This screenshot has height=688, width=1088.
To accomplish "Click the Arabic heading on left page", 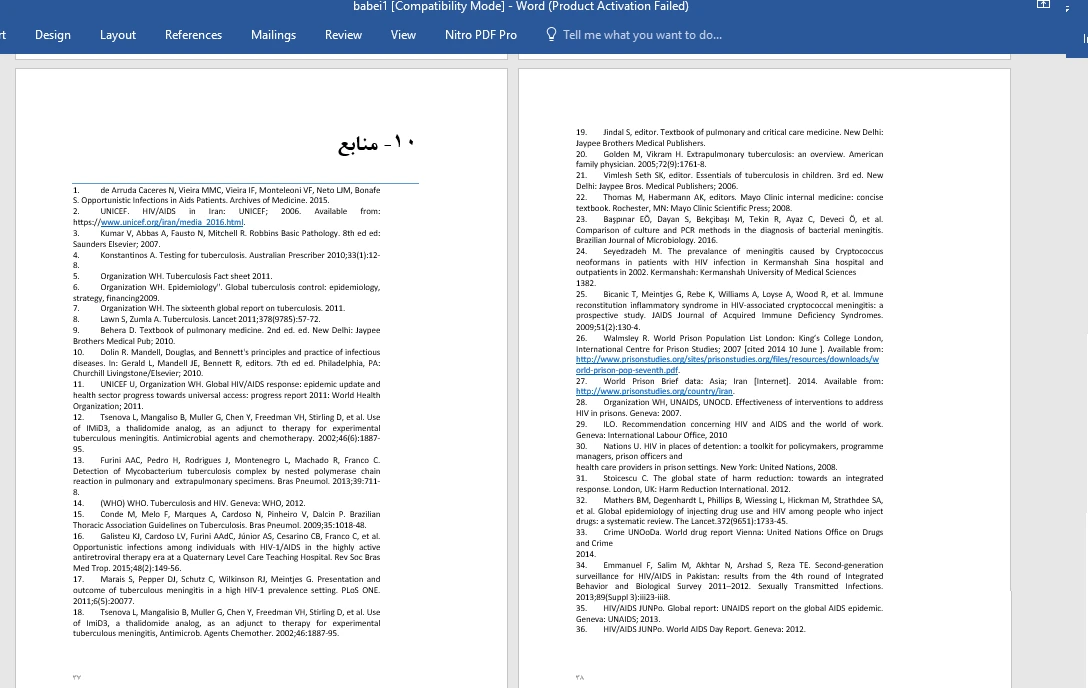I will (x=375, y=144).
